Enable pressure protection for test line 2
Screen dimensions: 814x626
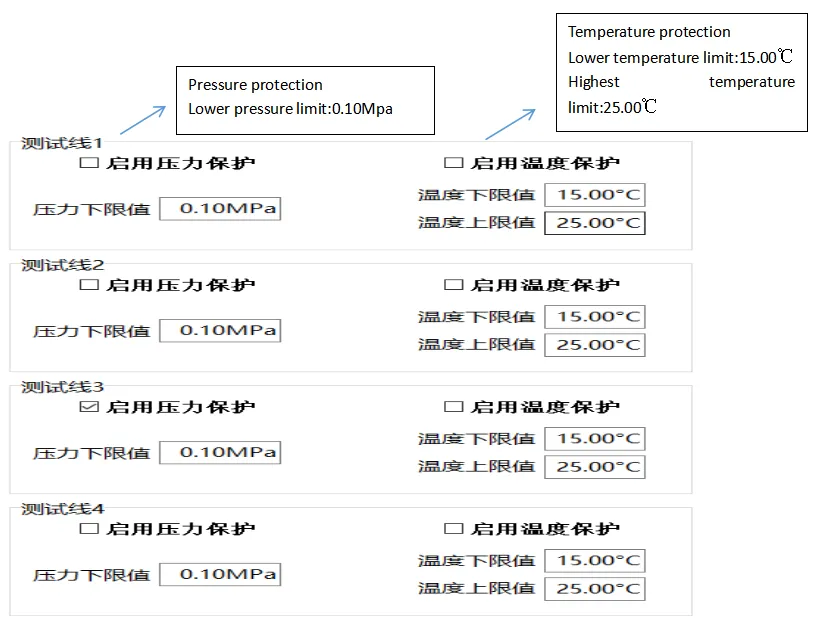pos(89,285)
